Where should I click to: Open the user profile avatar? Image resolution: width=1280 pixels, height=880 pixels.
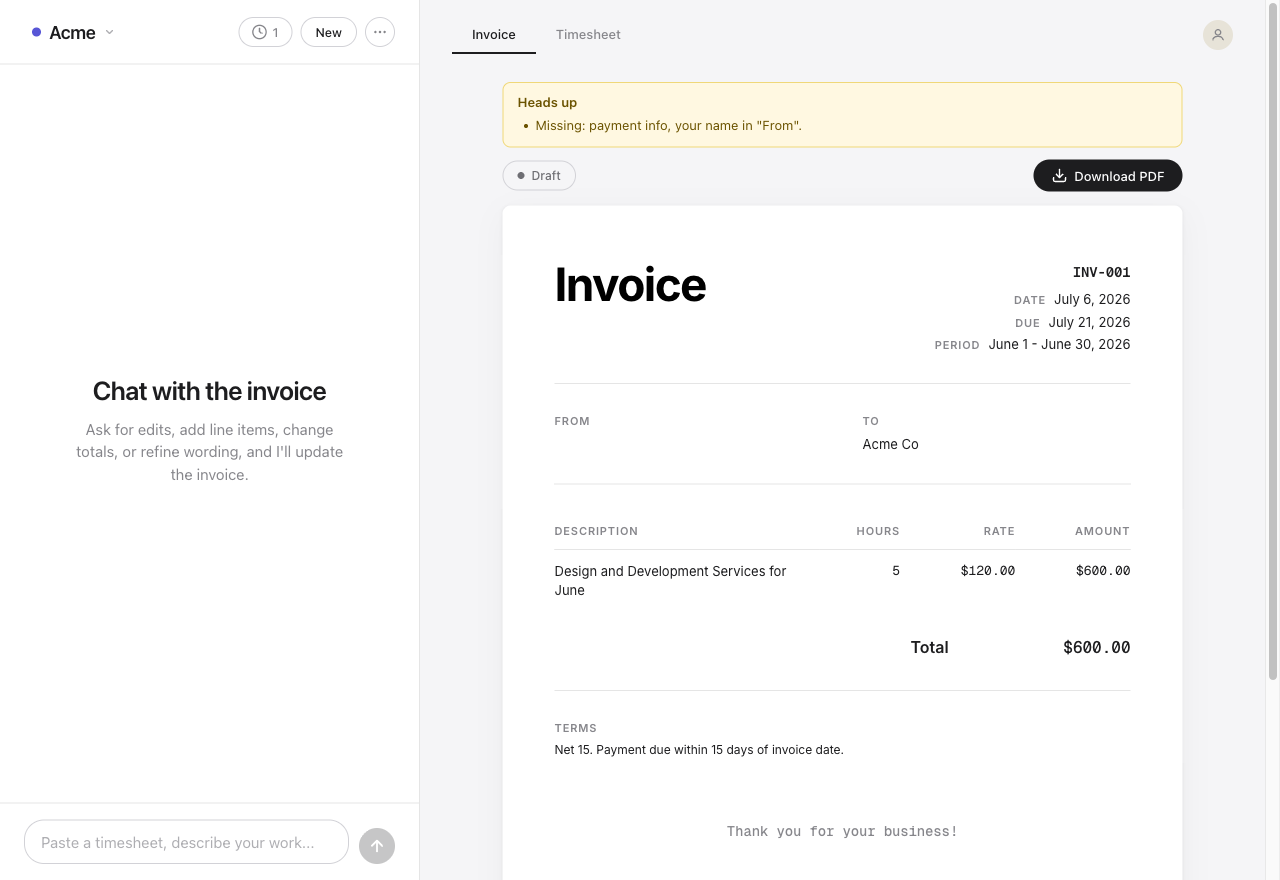pos(1218,35)
